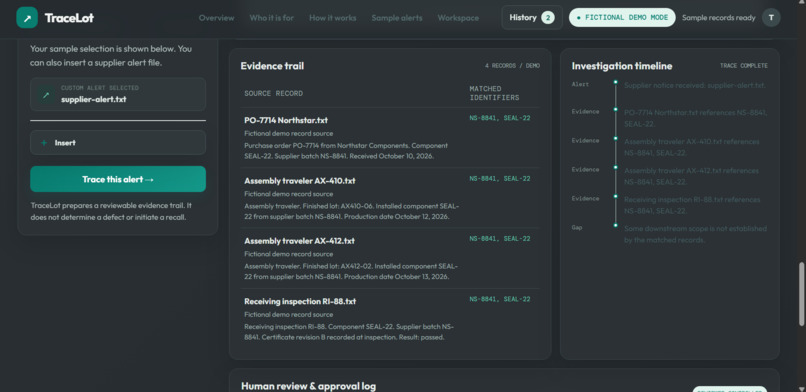806x392 pixels.
Task: Click Supplier notice received timeline entry
Action: point(694,85)
